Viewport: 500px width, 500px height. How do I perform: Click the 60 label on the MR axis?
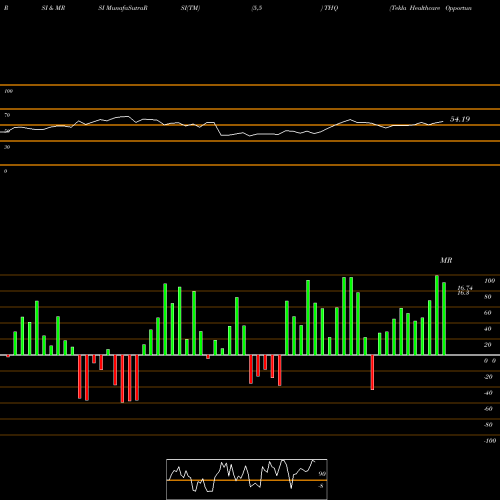tap(488, 313)
